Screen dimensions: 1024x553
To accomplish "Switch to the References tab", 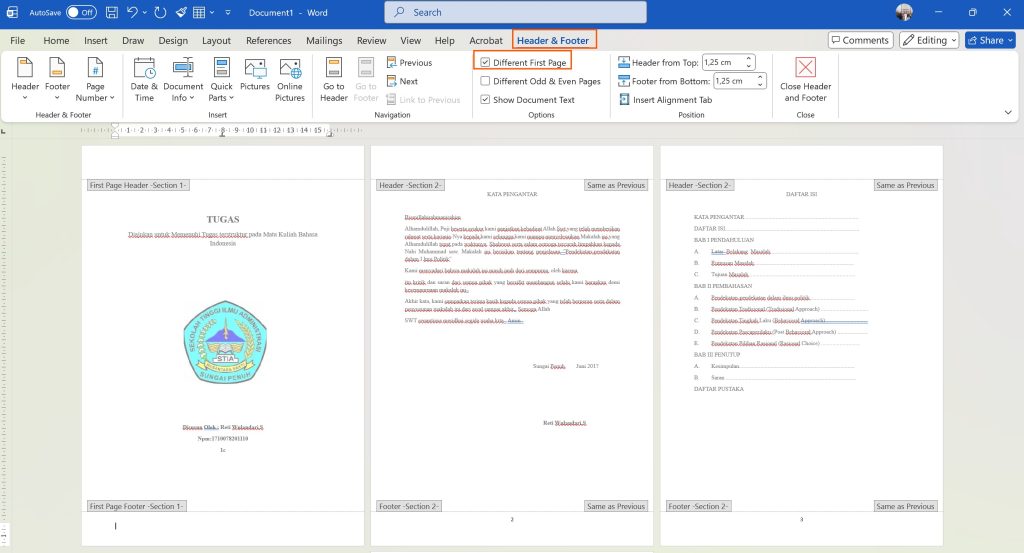I will click(268, 41).
